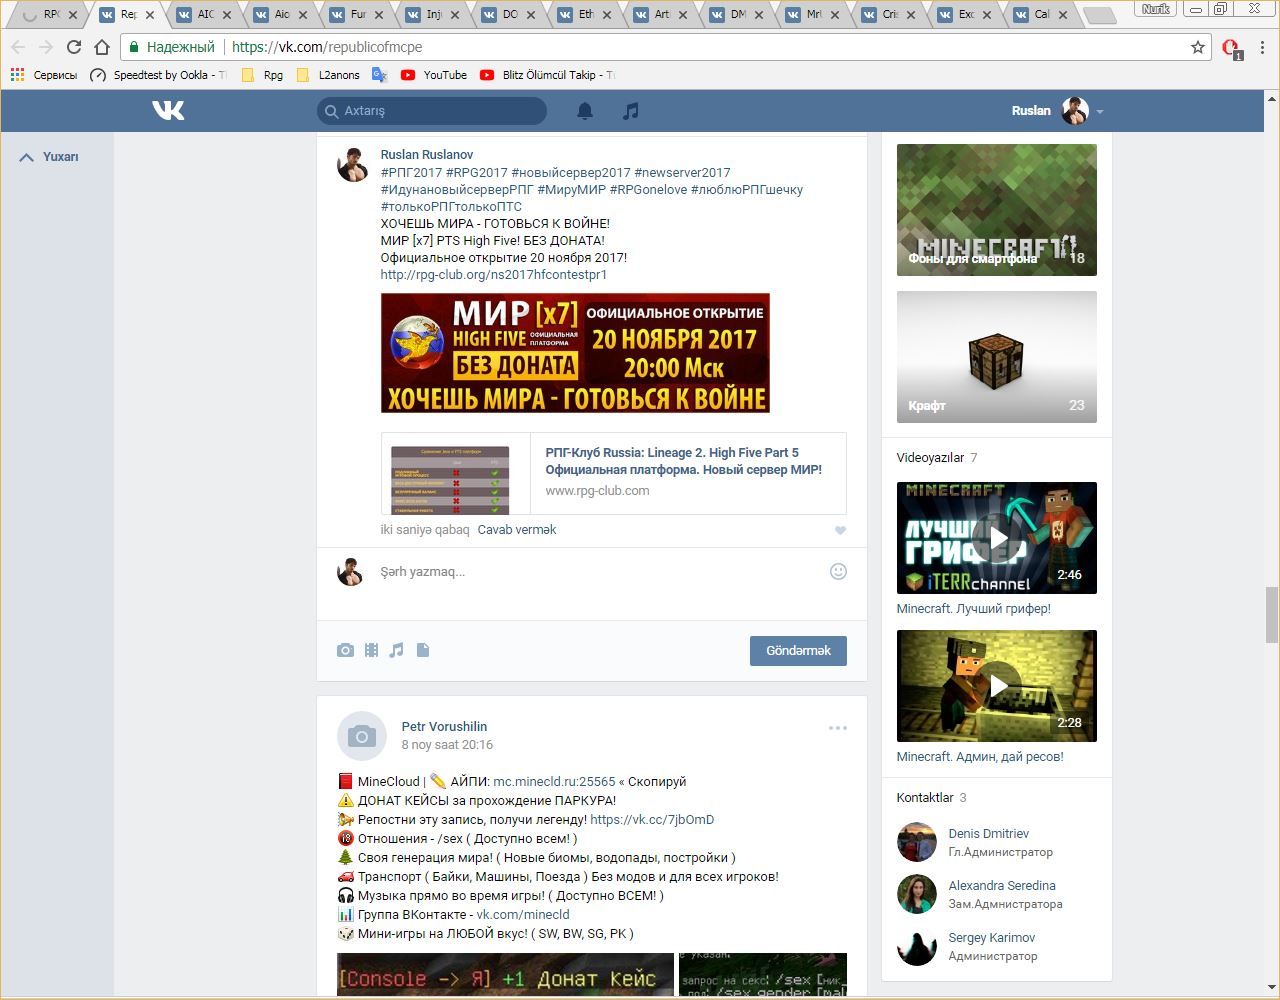1280x1000 pixels.
Task: Open Фоны для смартфона album thumbnail
Action: click(997, 210)
